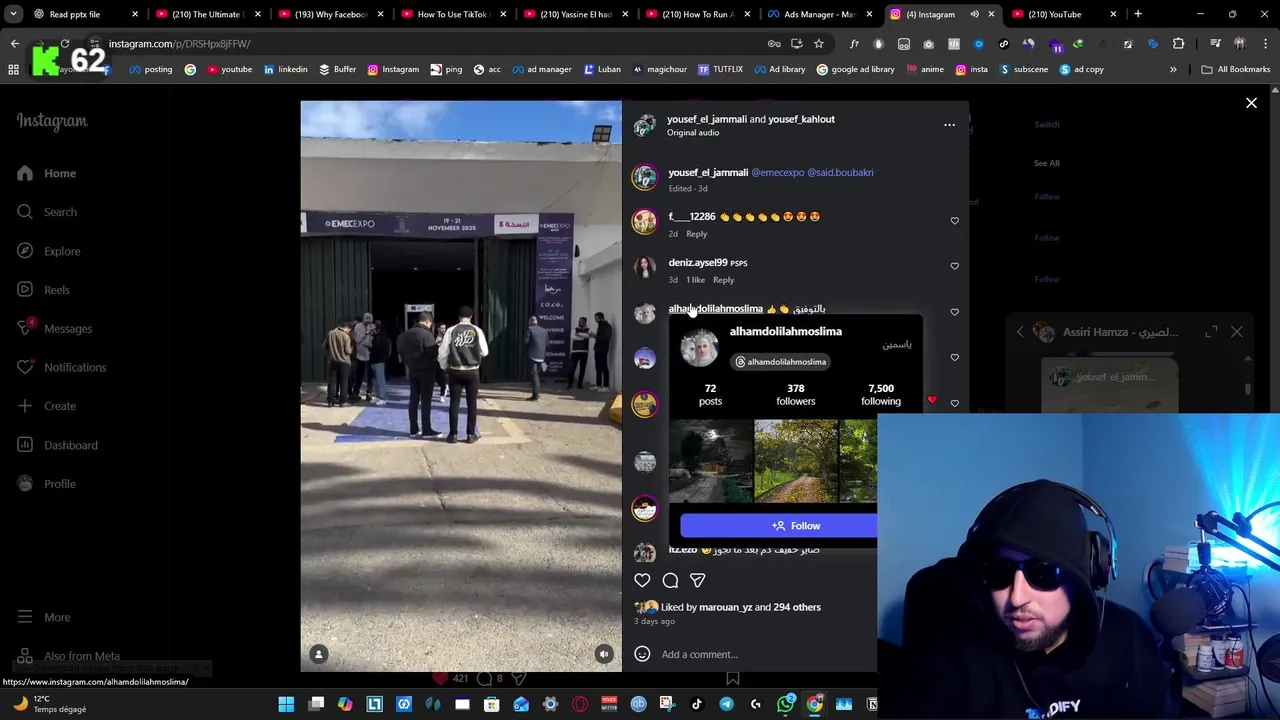Open first thumbnail in hover card
The width and height of the screenshot is (1280, 720).
(711, 461)
